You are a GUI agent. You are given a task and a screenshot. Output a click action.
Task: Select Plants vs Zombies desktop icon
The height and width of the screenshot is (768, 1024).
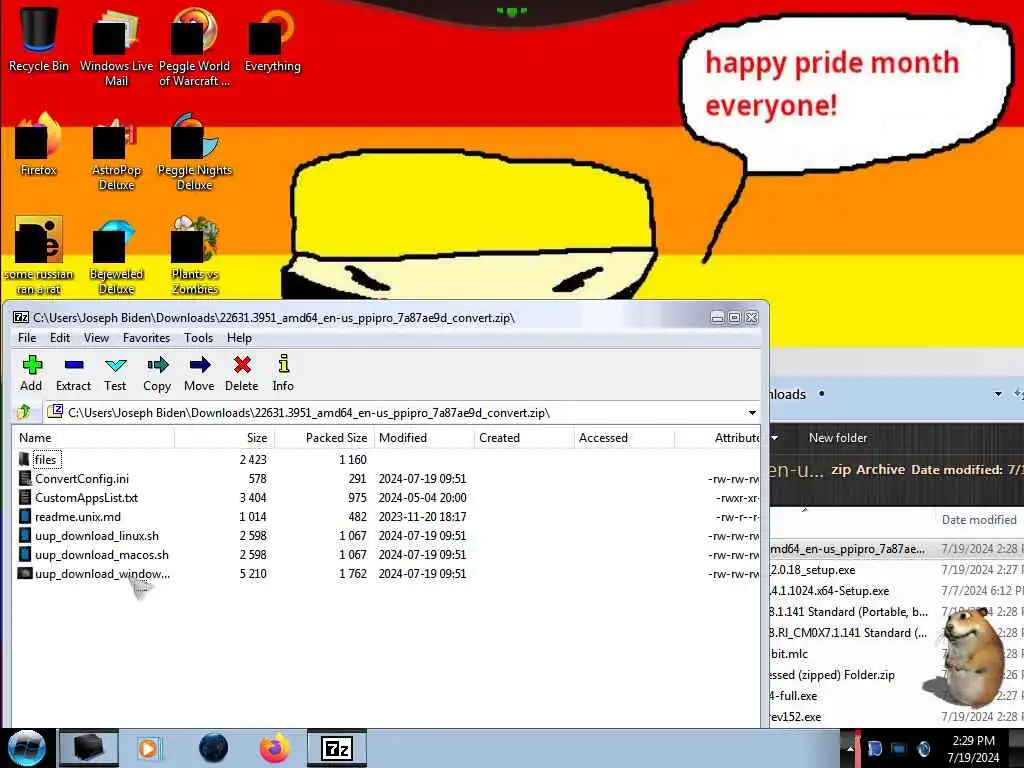194,256
